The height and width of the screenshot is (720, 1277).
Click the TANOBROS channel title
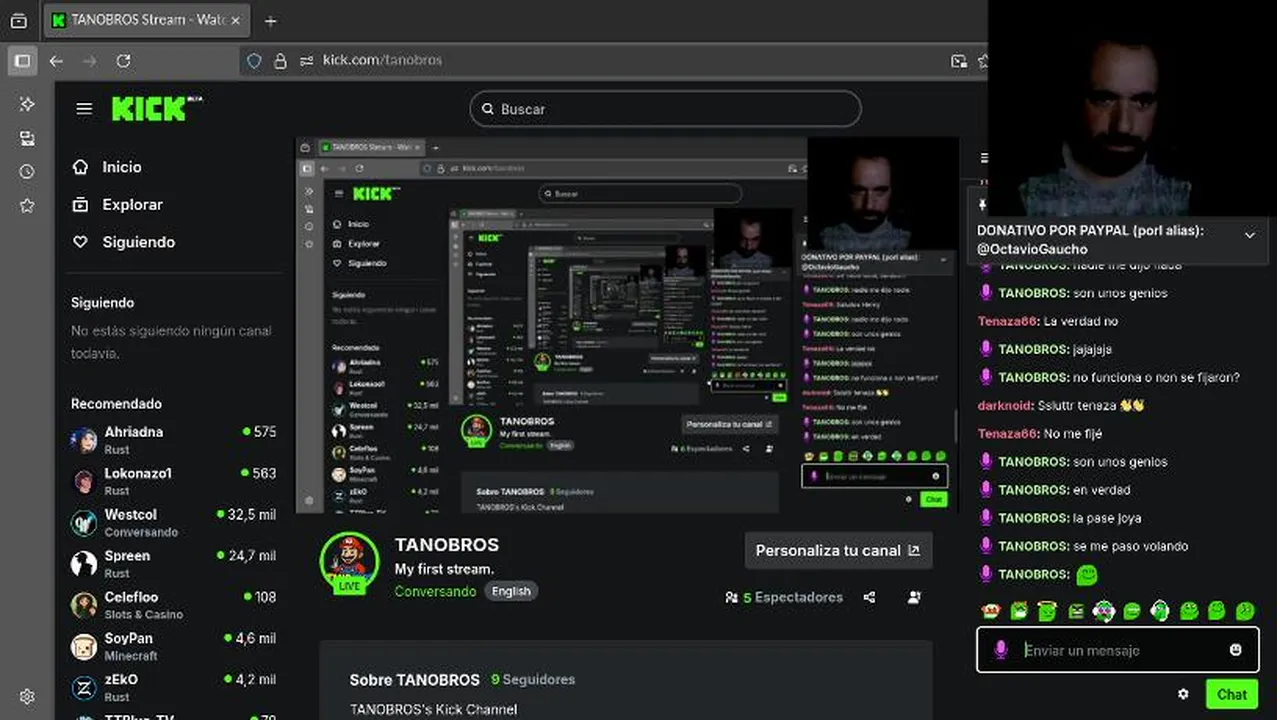click(446, 545)
